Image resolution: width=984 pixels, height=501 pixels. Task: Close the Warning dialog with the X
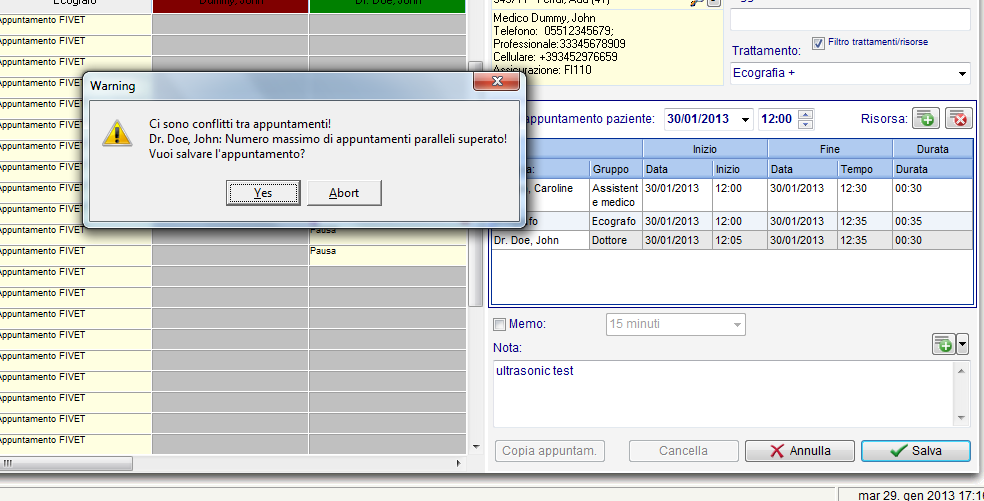coord(496,81)
